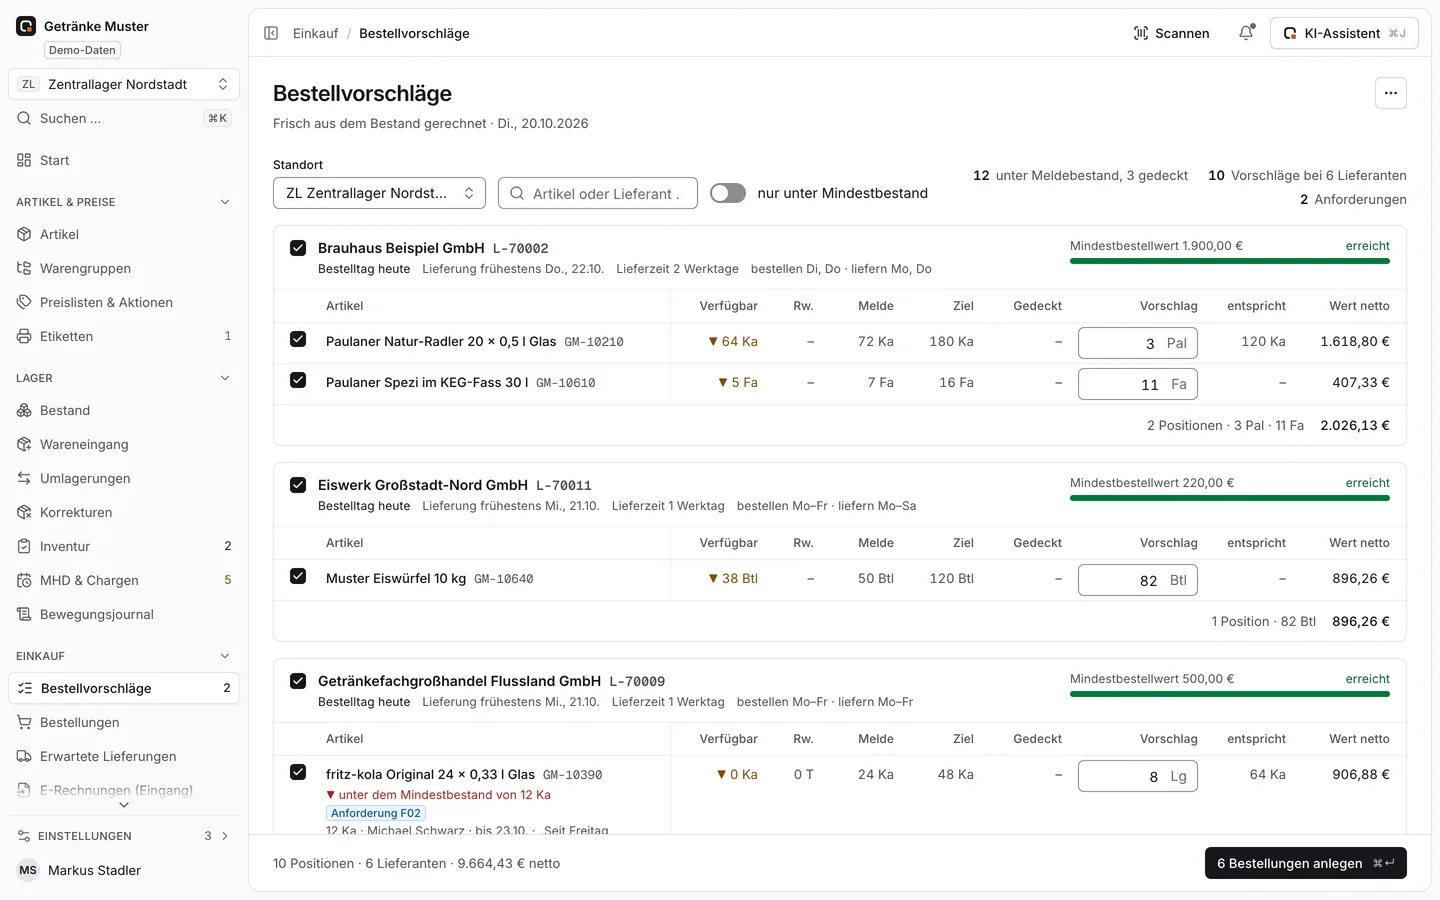Click the Einkauf breadcrumb link
The width and height of the screenshot is (1440, 900).
click(316, 33)
